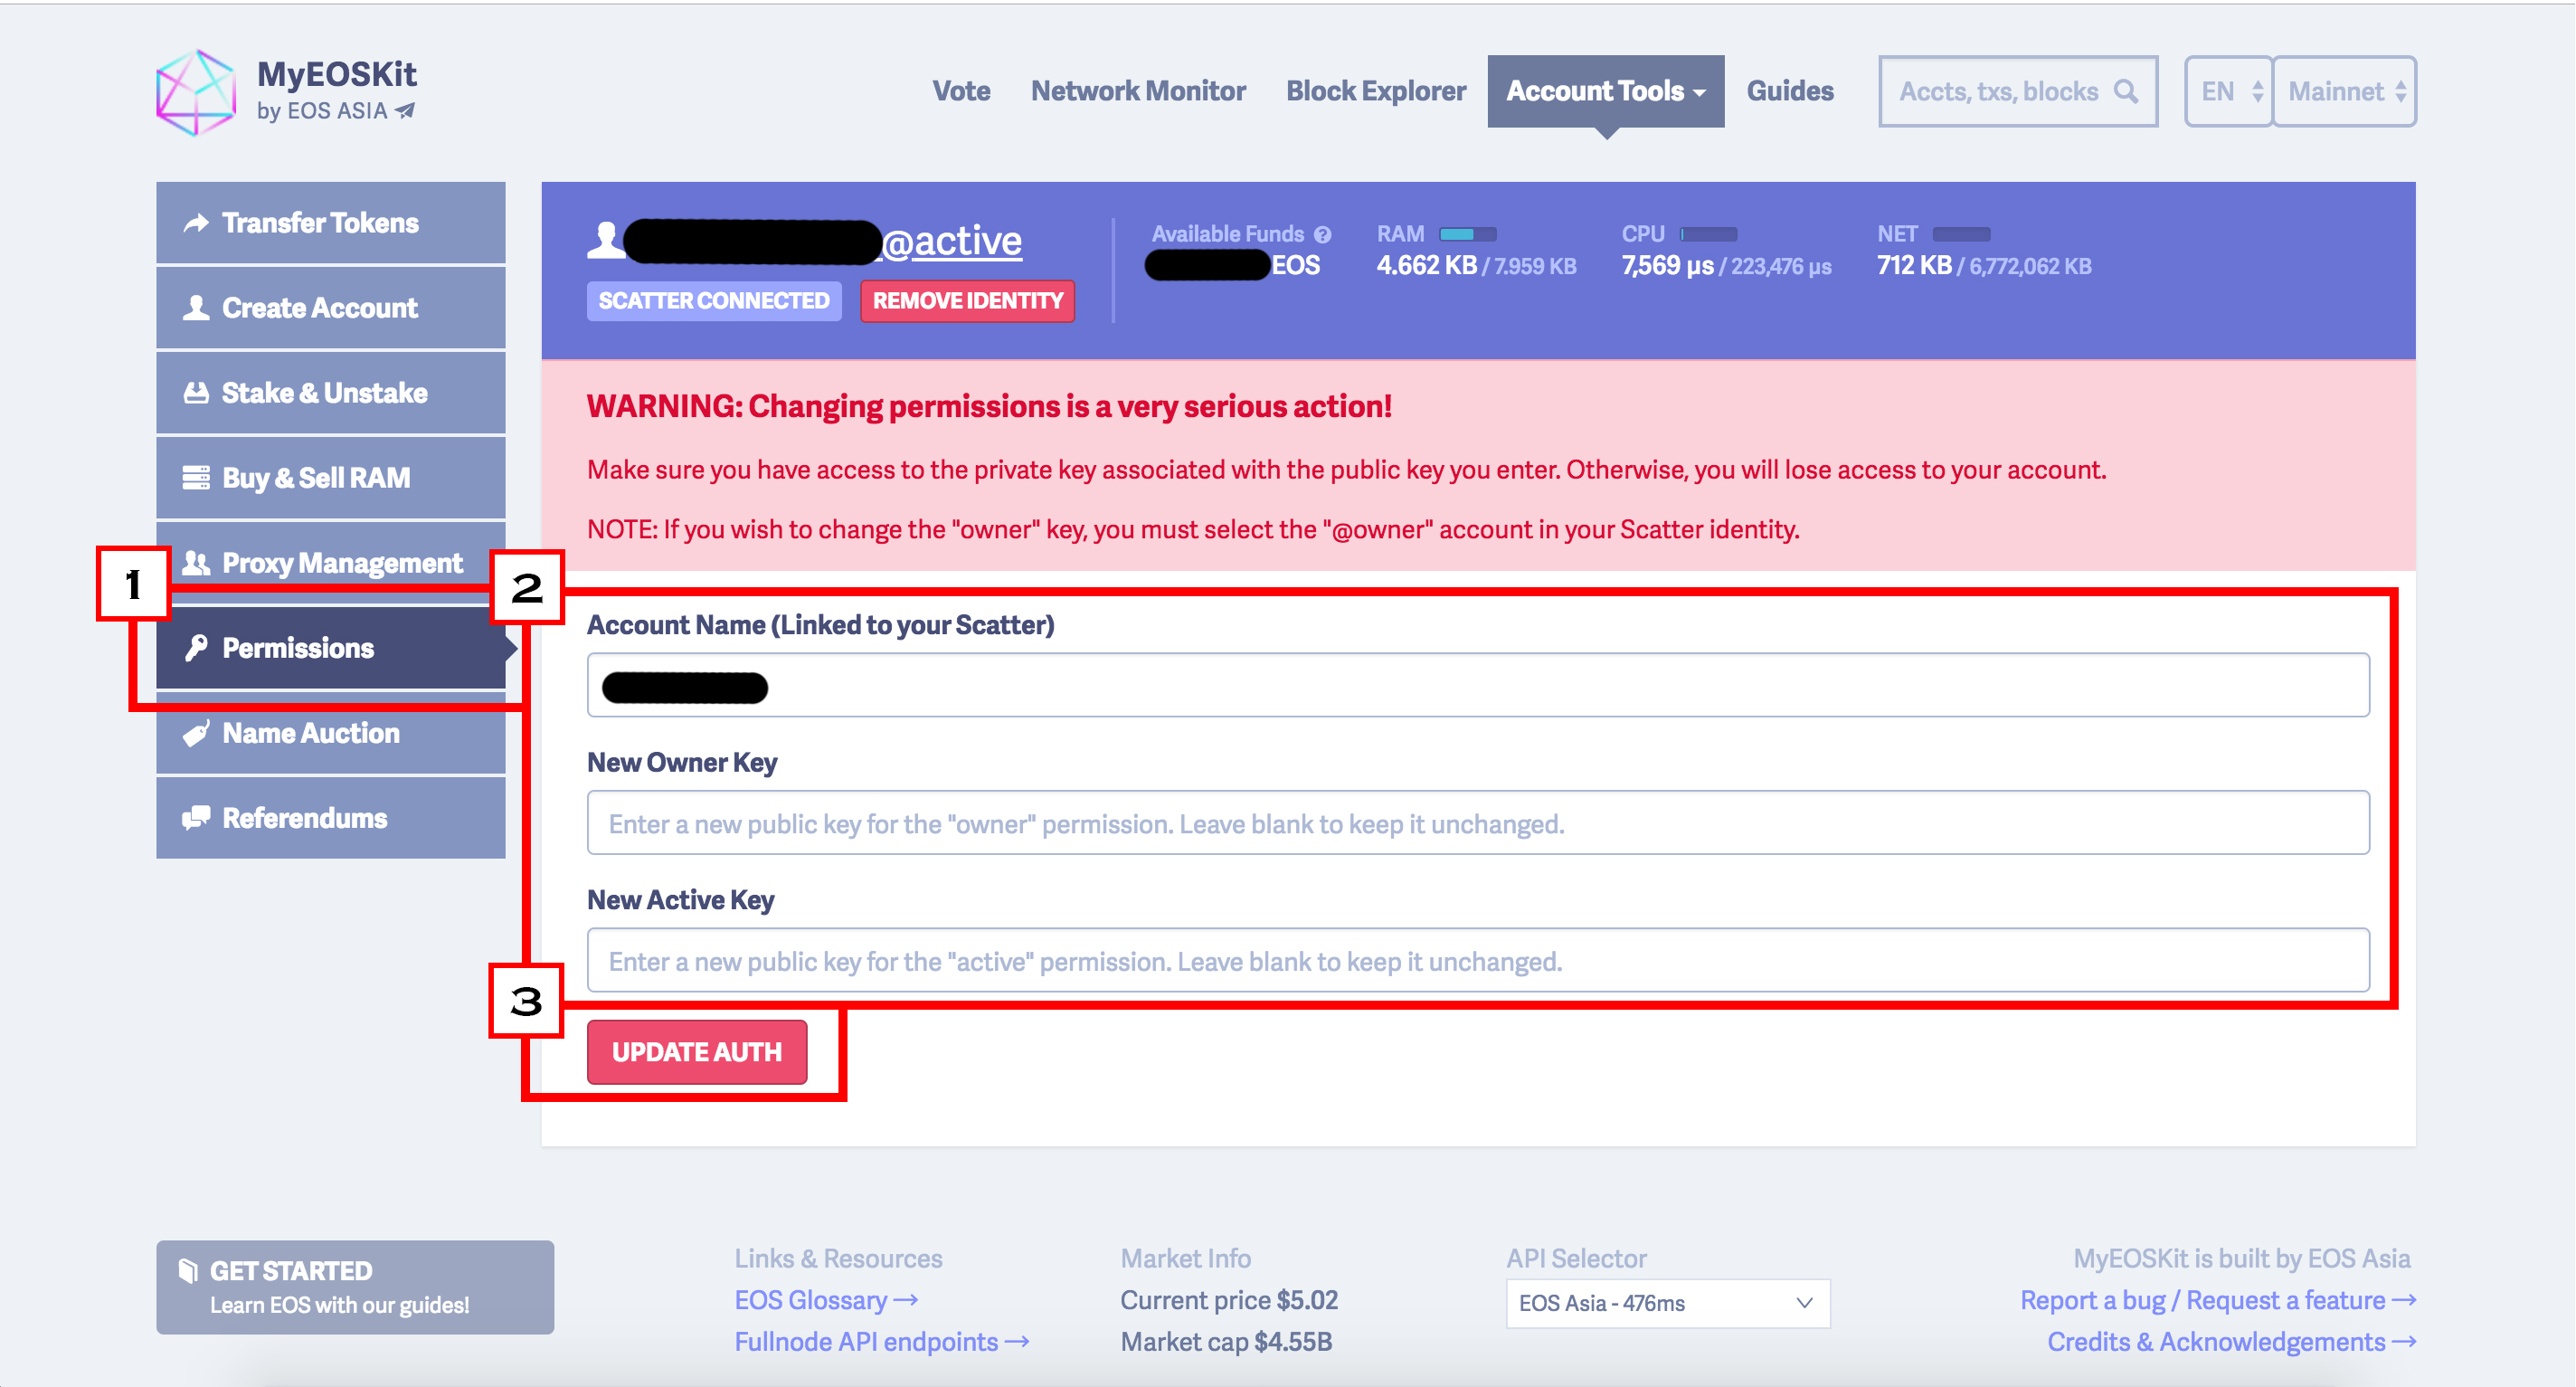Open the EN language selector
The image size is (2576, 1387).
(2228, 91)
